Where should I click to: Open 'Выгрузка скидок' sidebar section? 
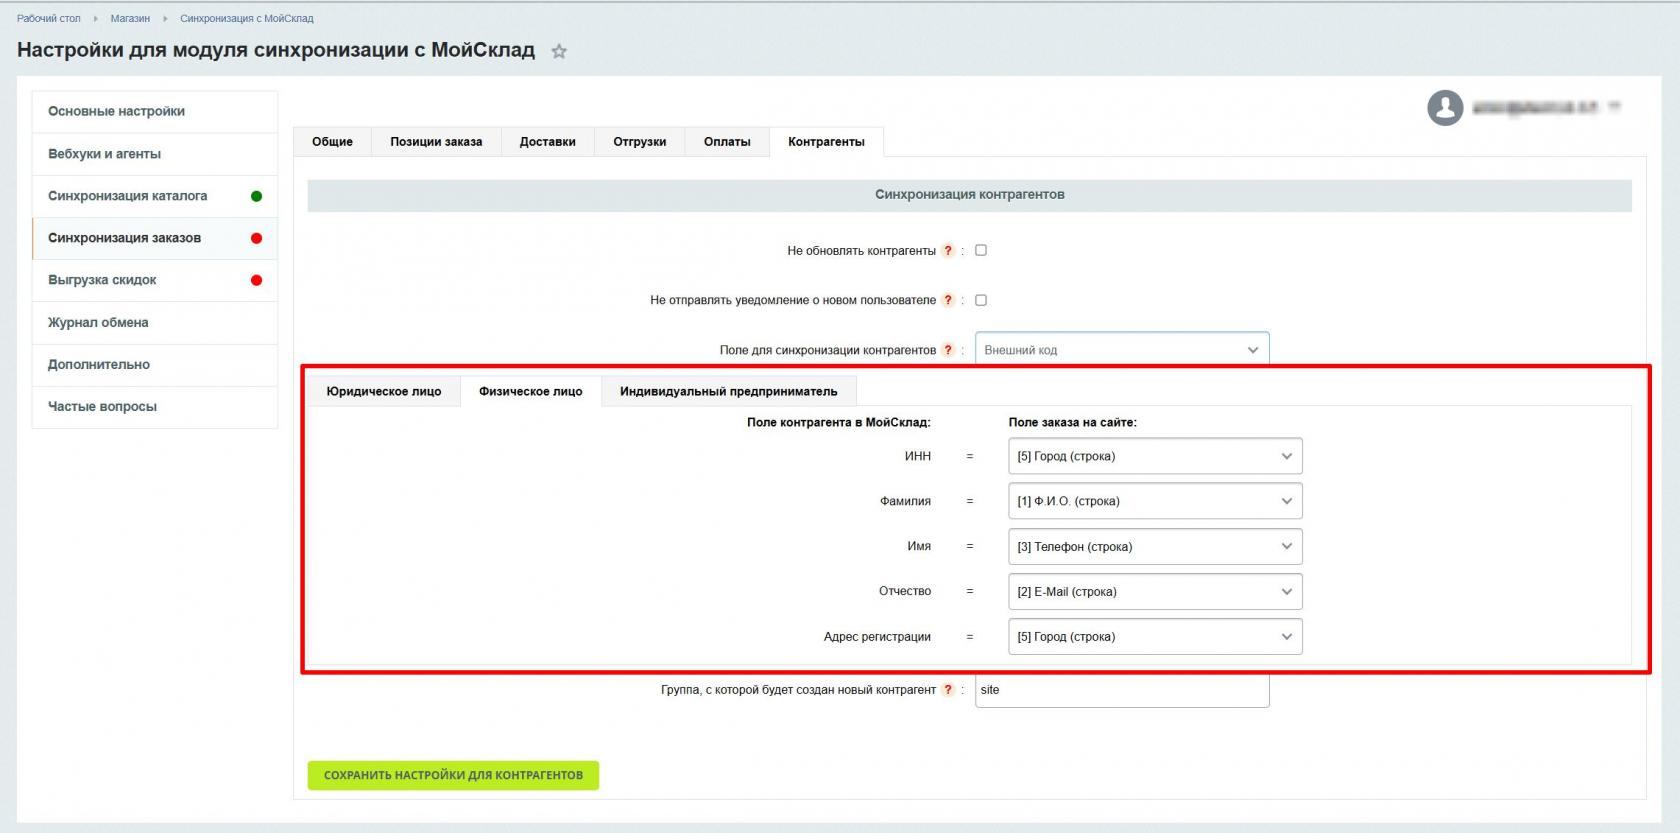pyautogui.click(x=155, y=280)
